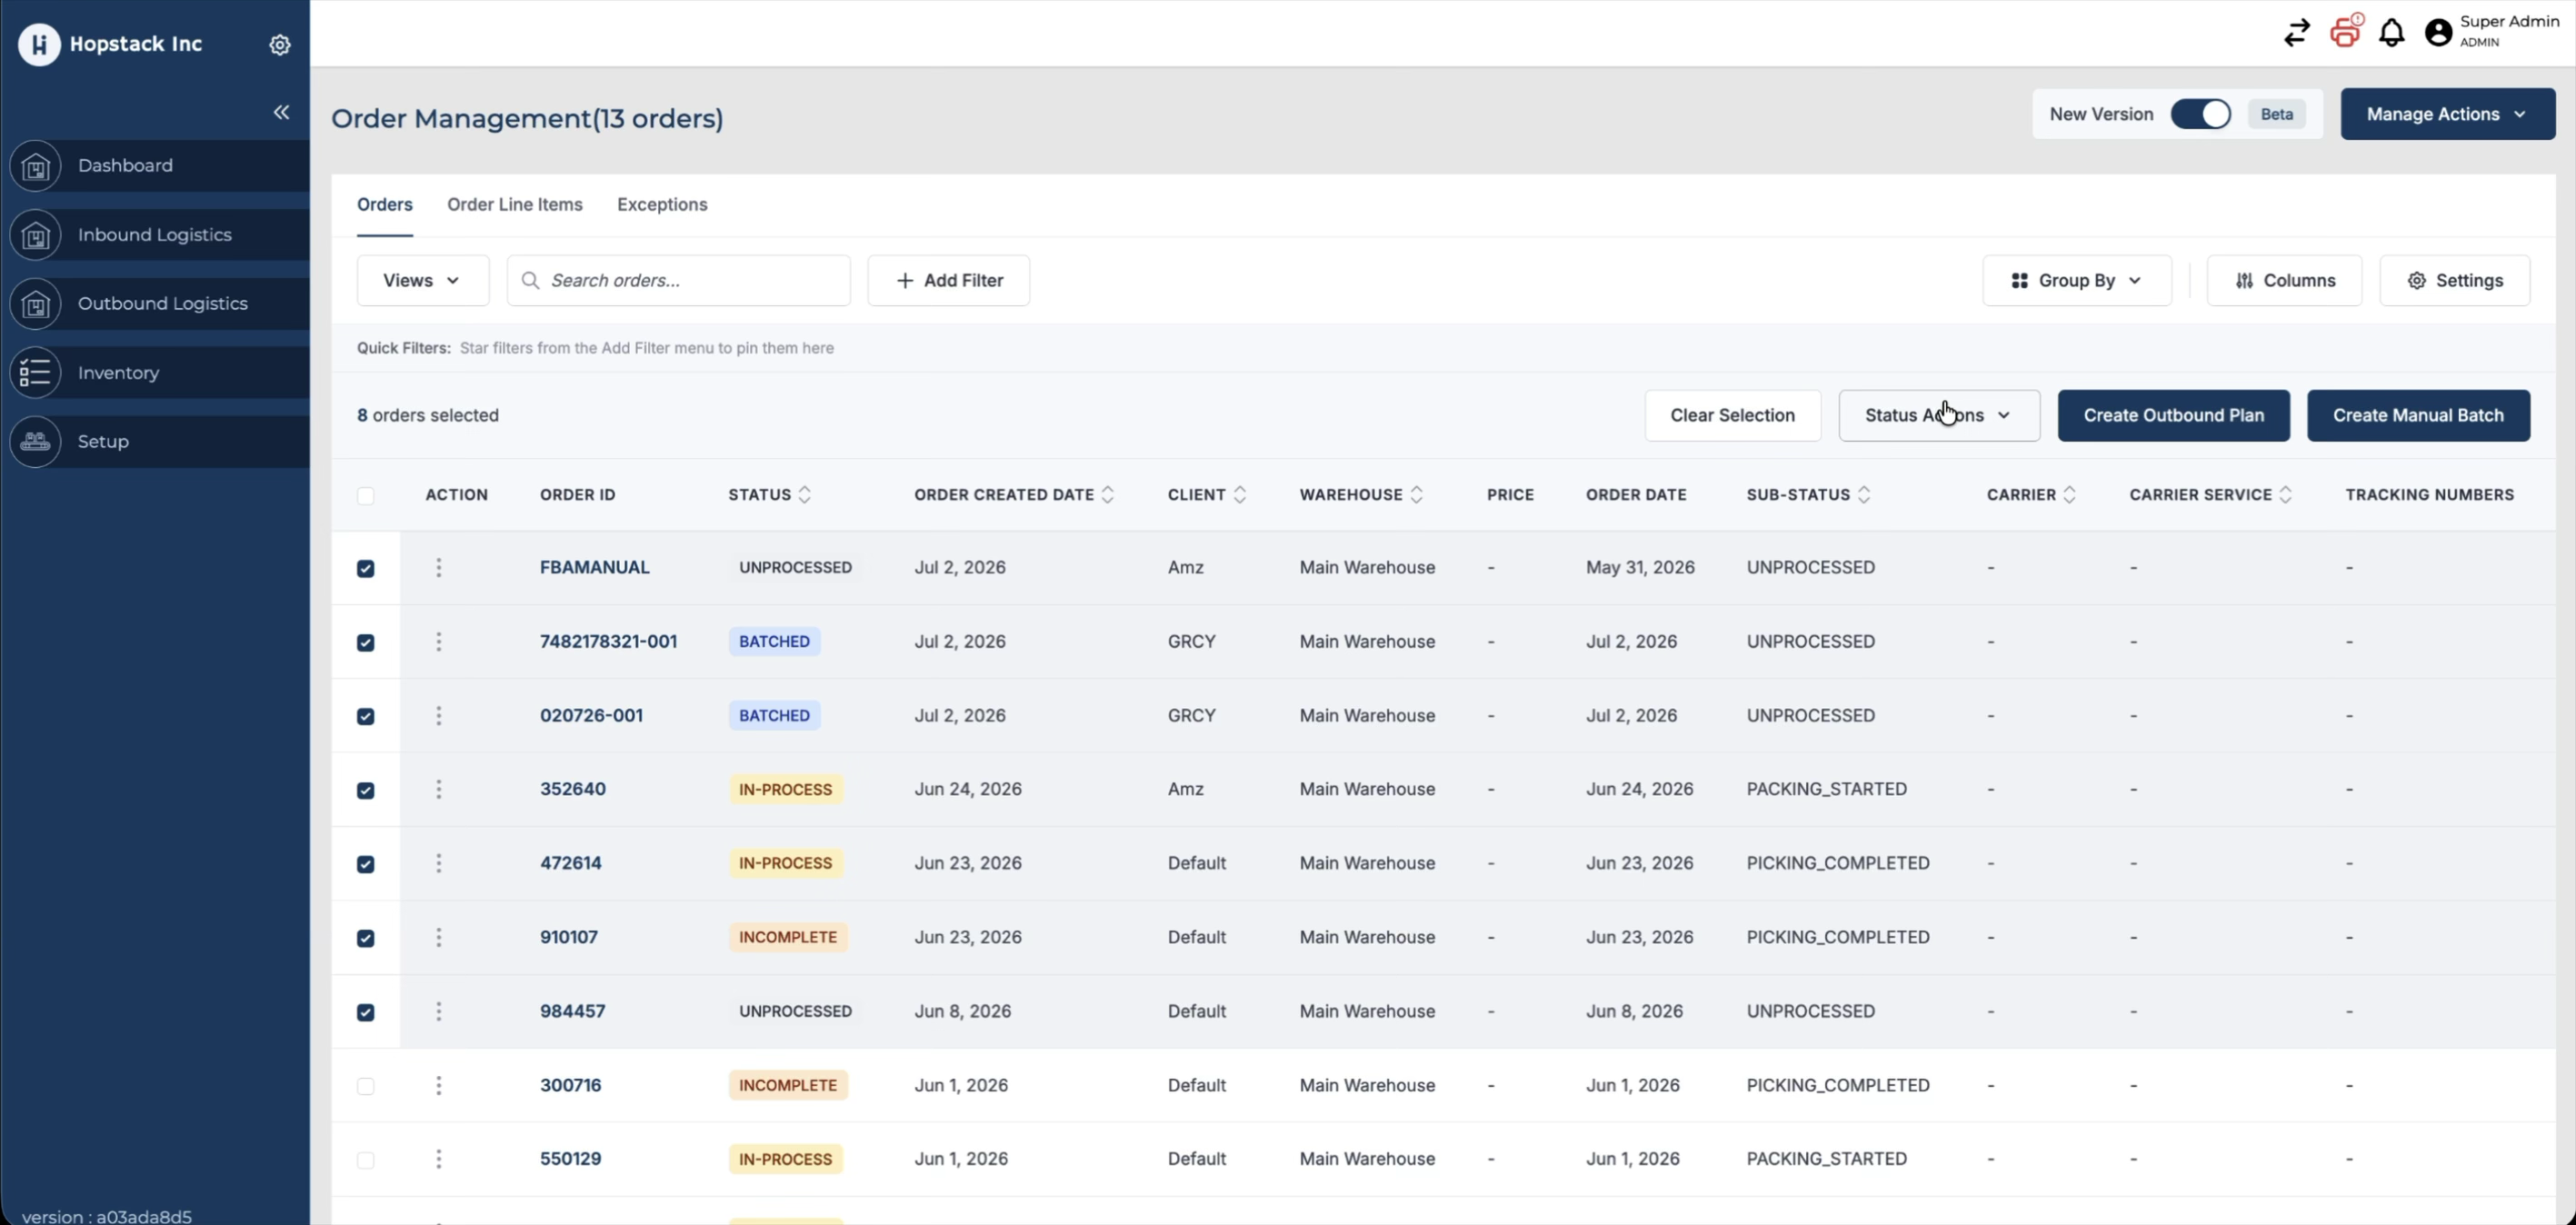Uncheck the 352640 order checkbox
Viewport: 2576px width, 1225px height.
tap(366, 791)
